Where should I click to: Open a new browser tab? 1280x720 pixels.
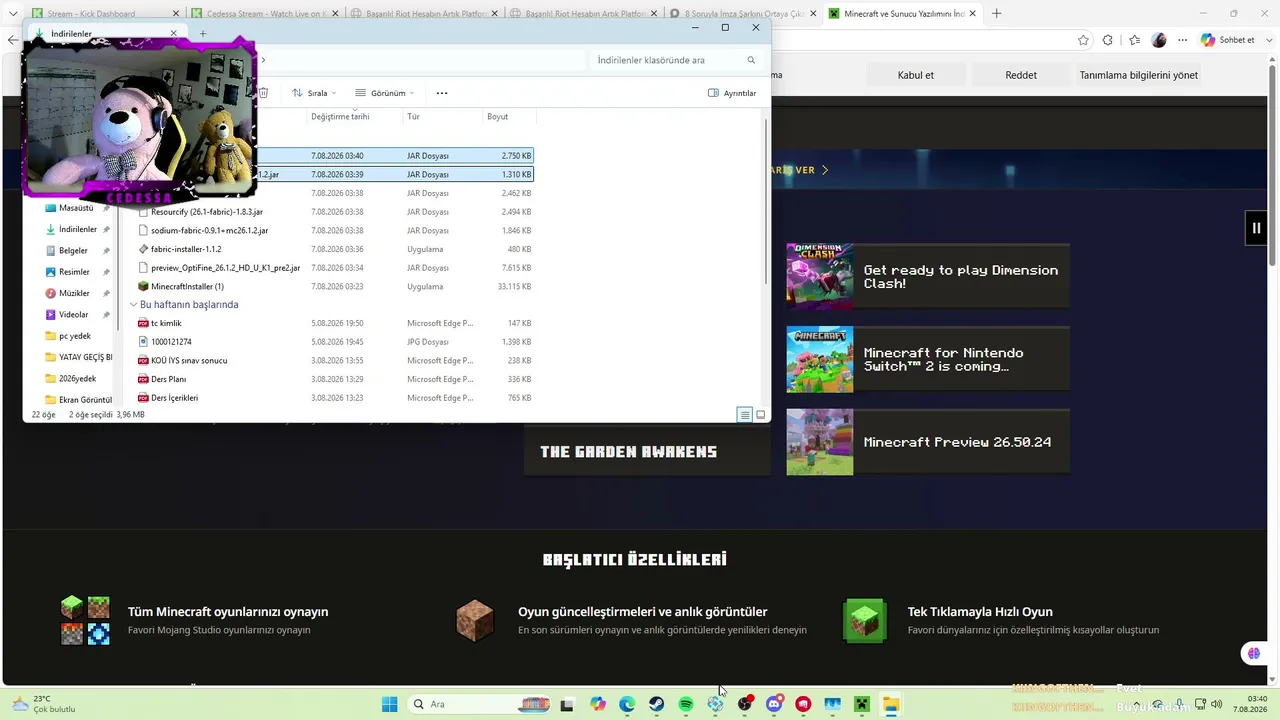pos(996,14)
